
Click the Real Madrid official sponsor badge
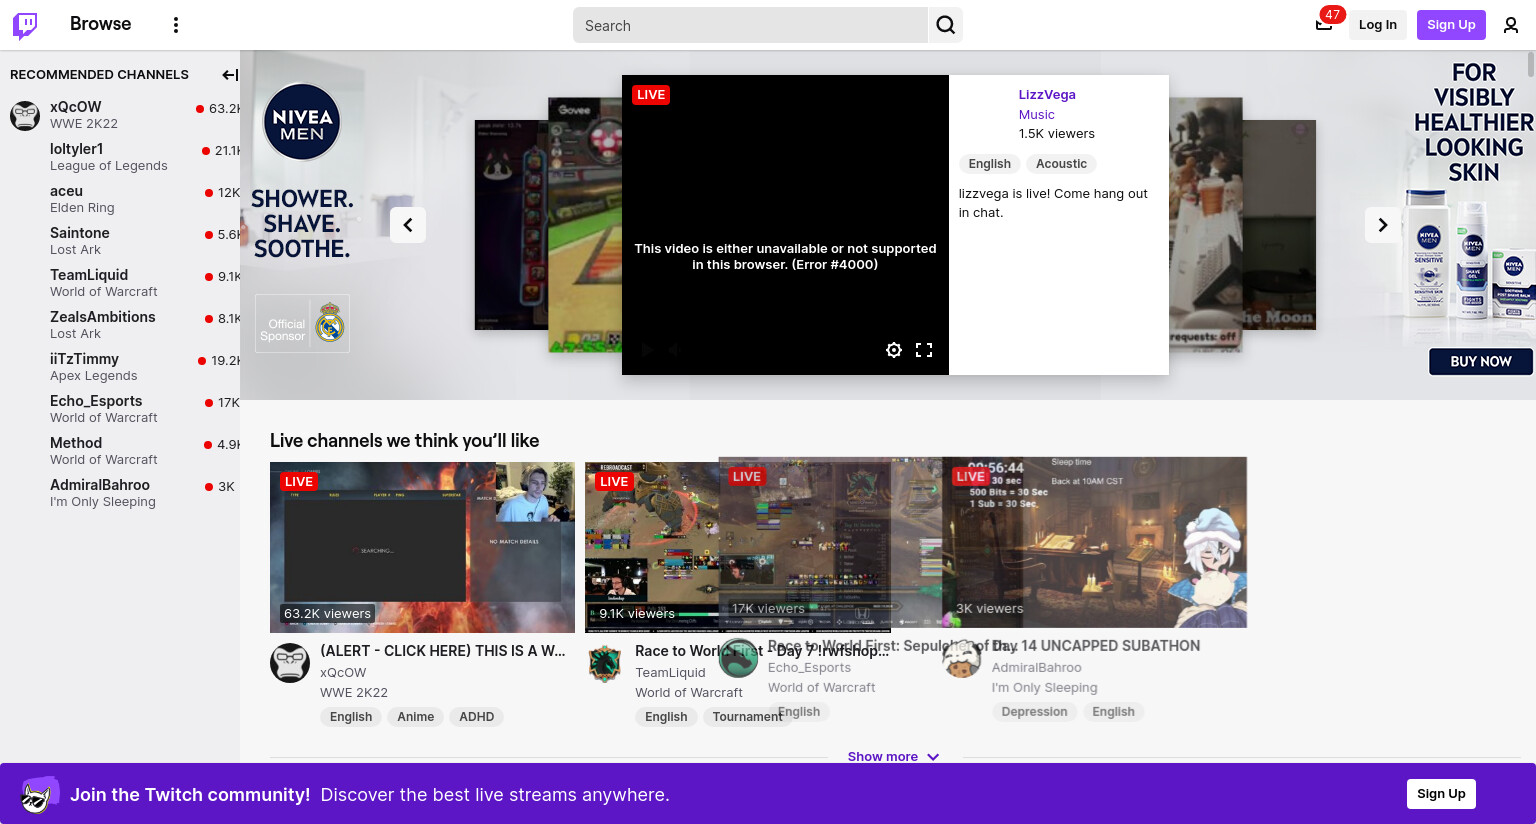[x=302, y=324]
